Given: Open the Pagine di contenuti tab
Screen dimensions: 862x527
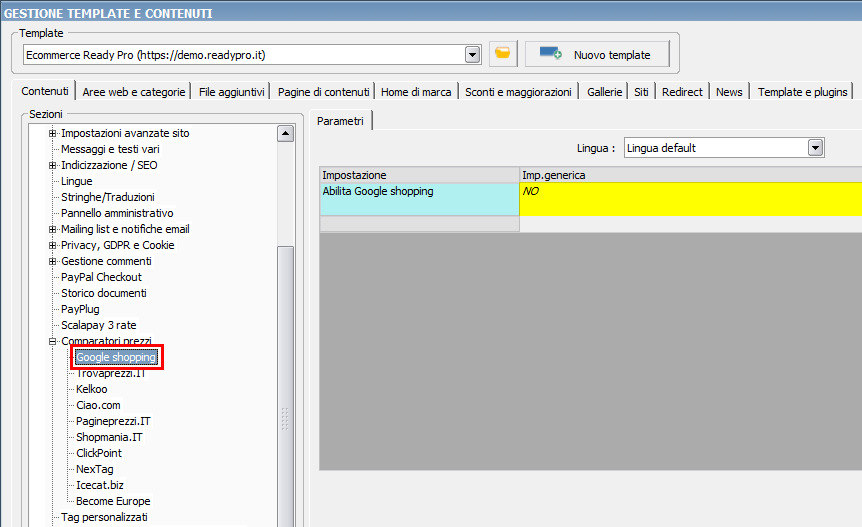Looking at the screenshot, I should tap(323, 92).
